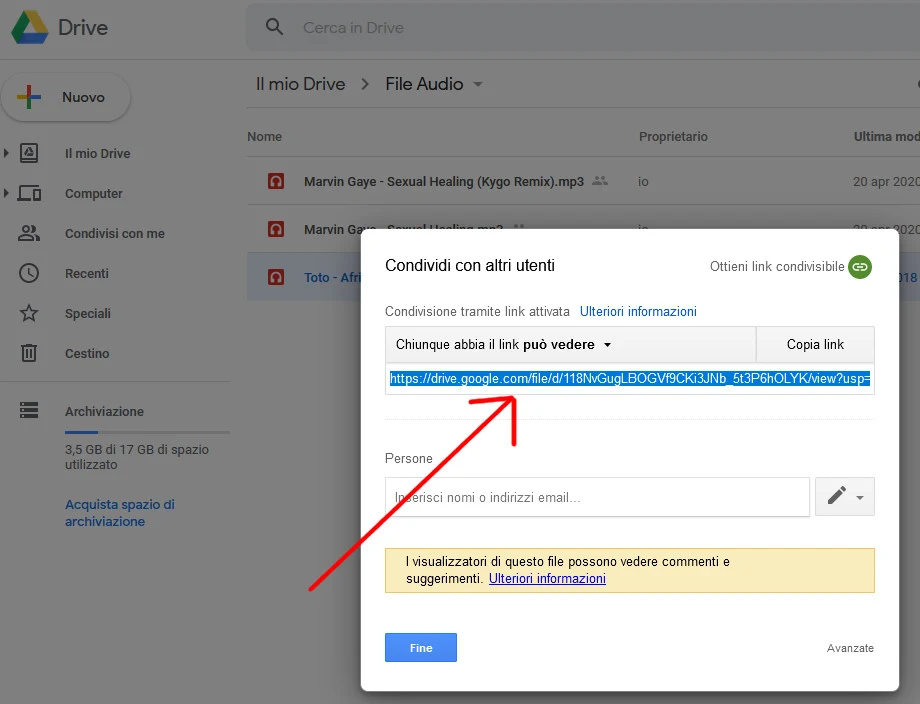The image size is (920, 704).
Task: Open the Recenti clock icon
Action: pyautogui.click(x=29, y=273)
